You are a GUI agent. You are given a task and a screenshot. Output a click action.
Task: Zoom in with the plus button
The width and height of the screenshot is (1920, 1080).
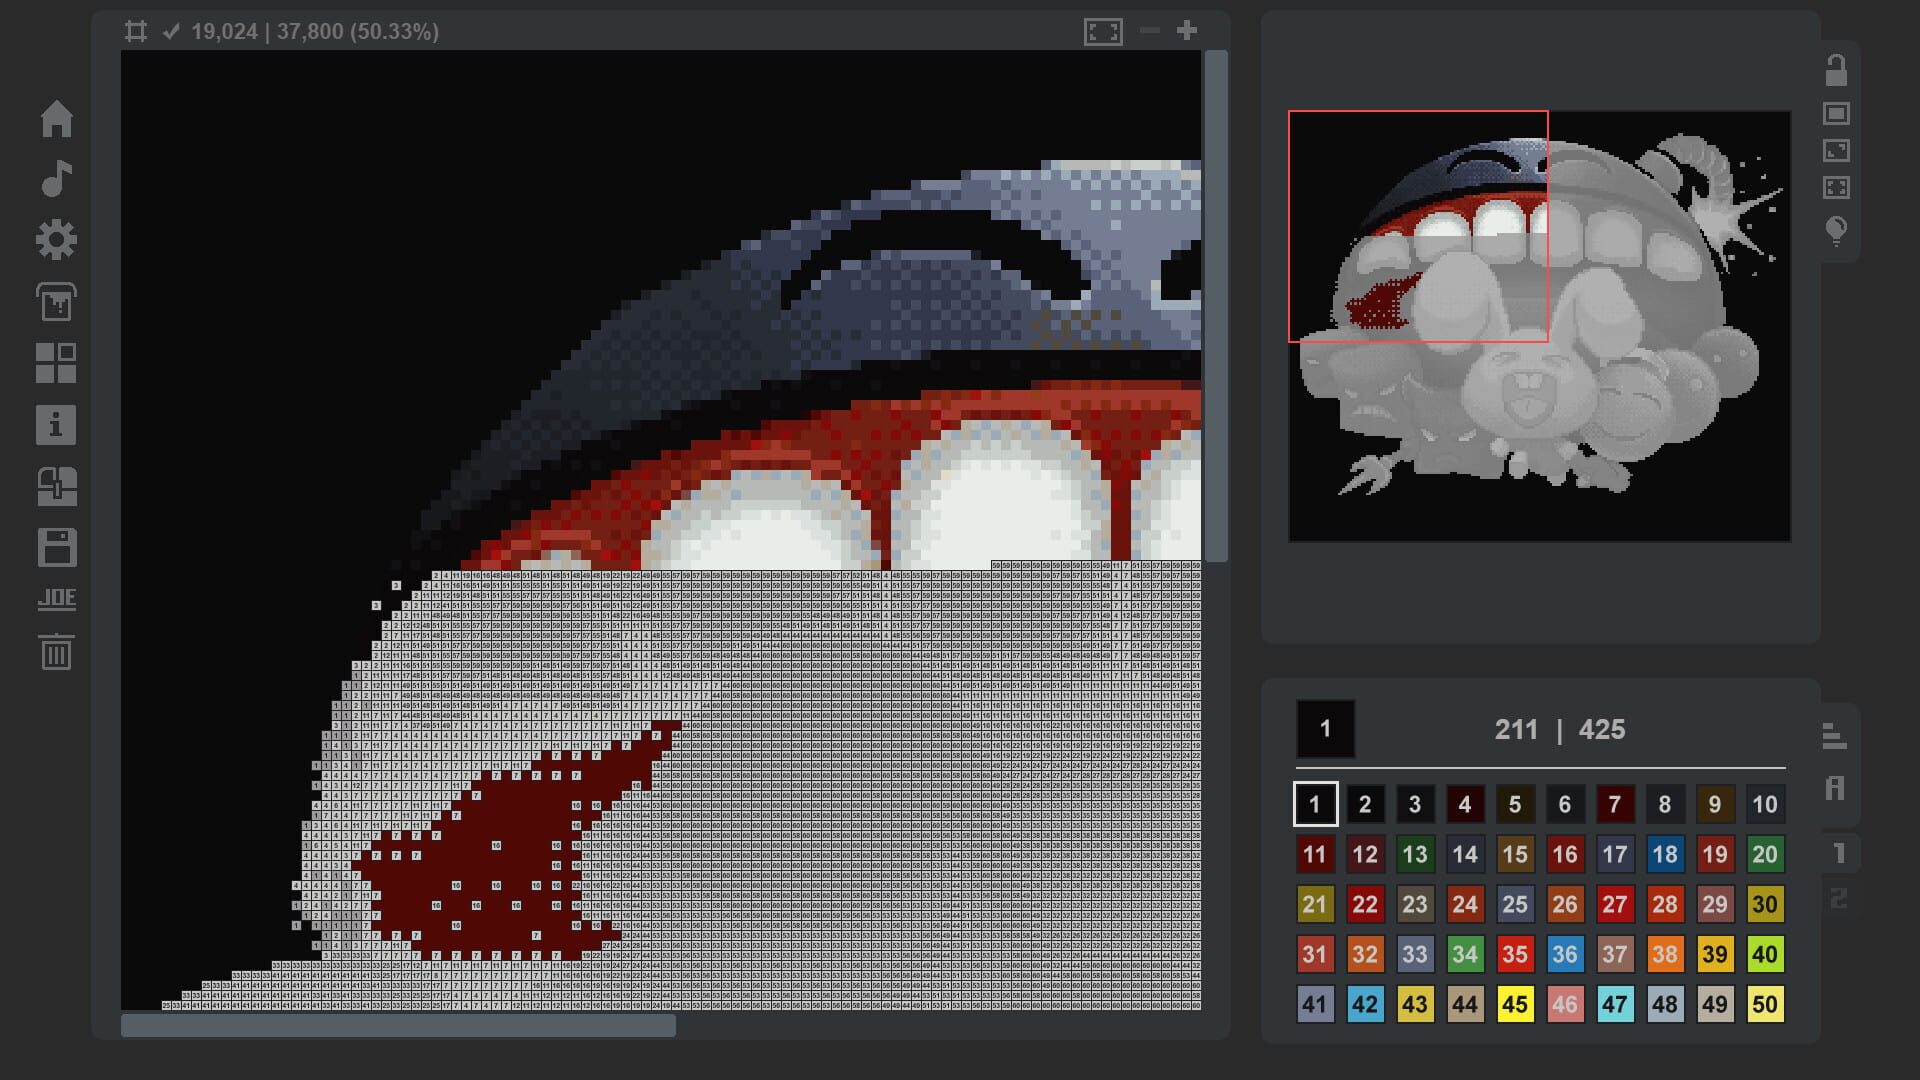click(1186, 30)
